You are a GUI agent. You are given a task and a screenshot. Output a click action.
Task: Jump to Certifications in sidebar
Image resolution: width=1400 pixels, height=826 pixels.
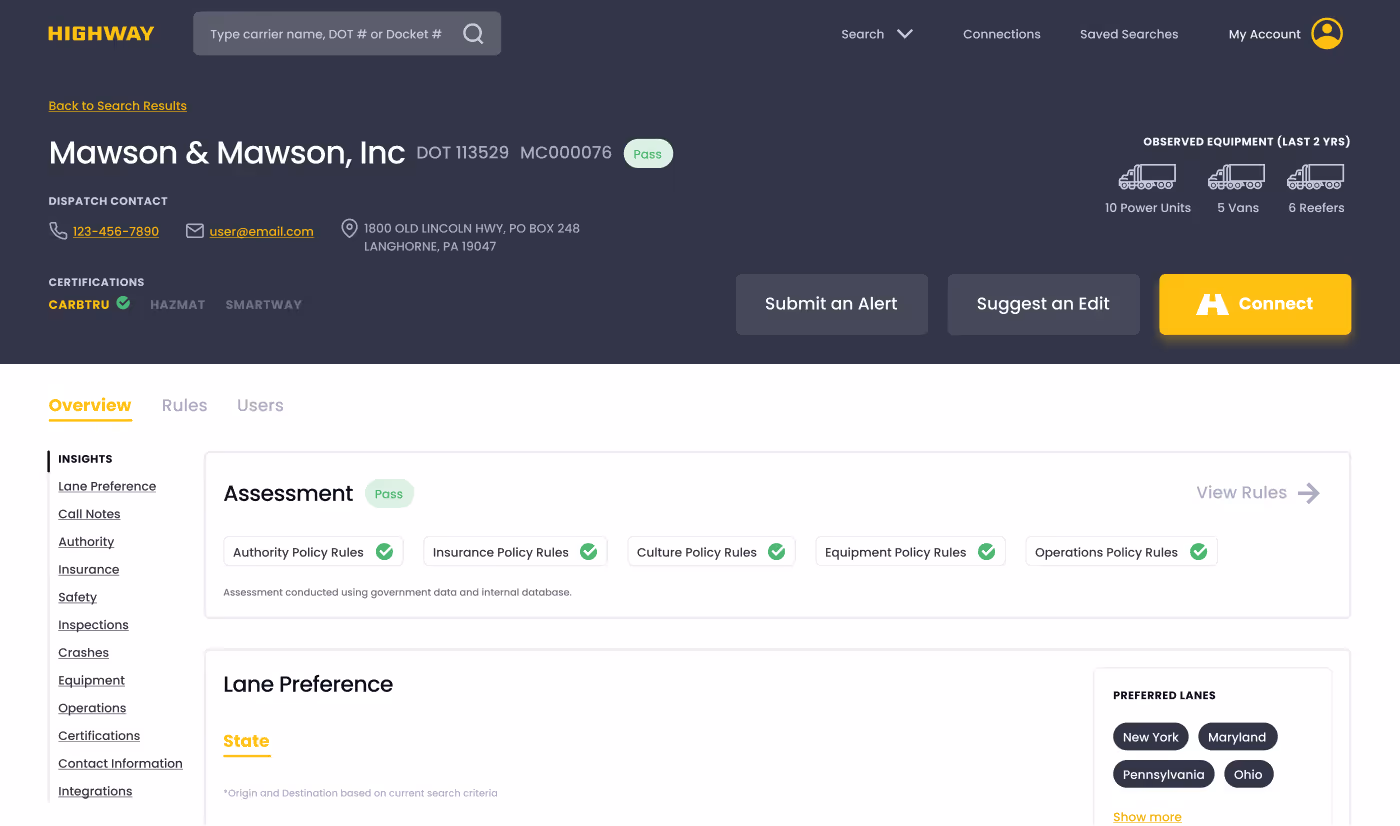click(99, 735)
